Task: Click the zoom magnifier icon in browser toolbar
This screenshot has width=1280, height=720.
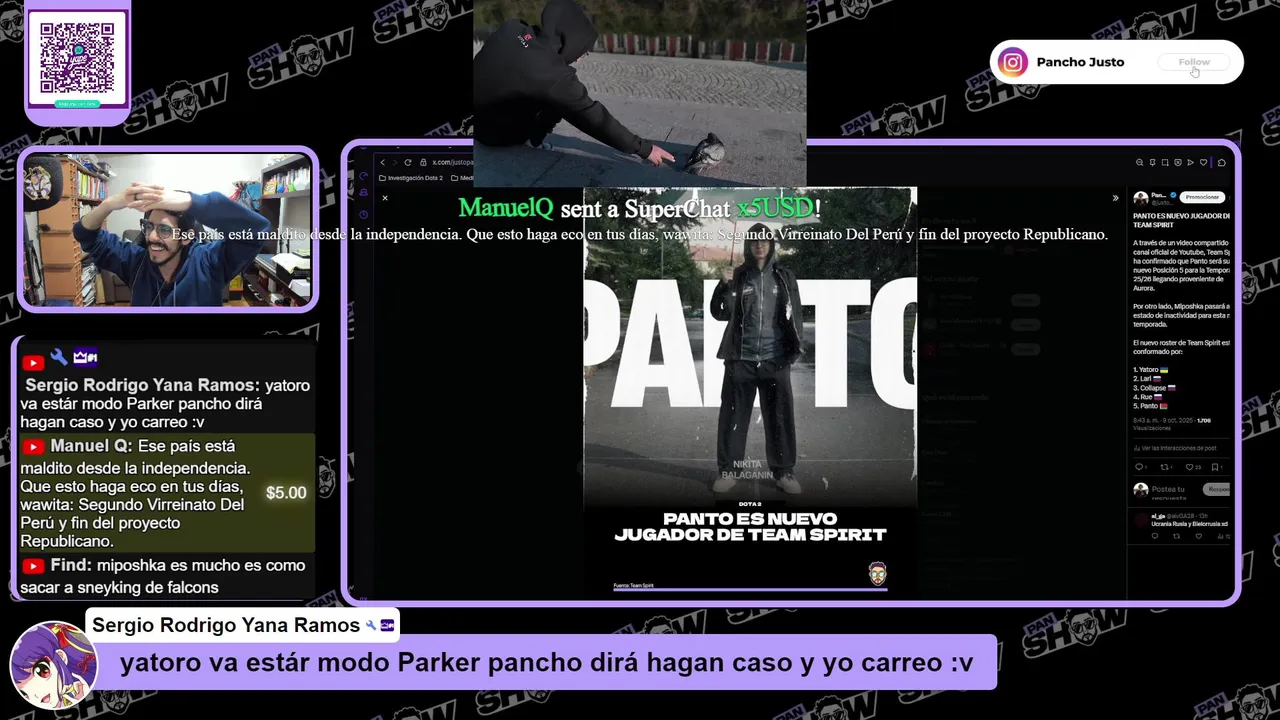Action: [1139, 162]
